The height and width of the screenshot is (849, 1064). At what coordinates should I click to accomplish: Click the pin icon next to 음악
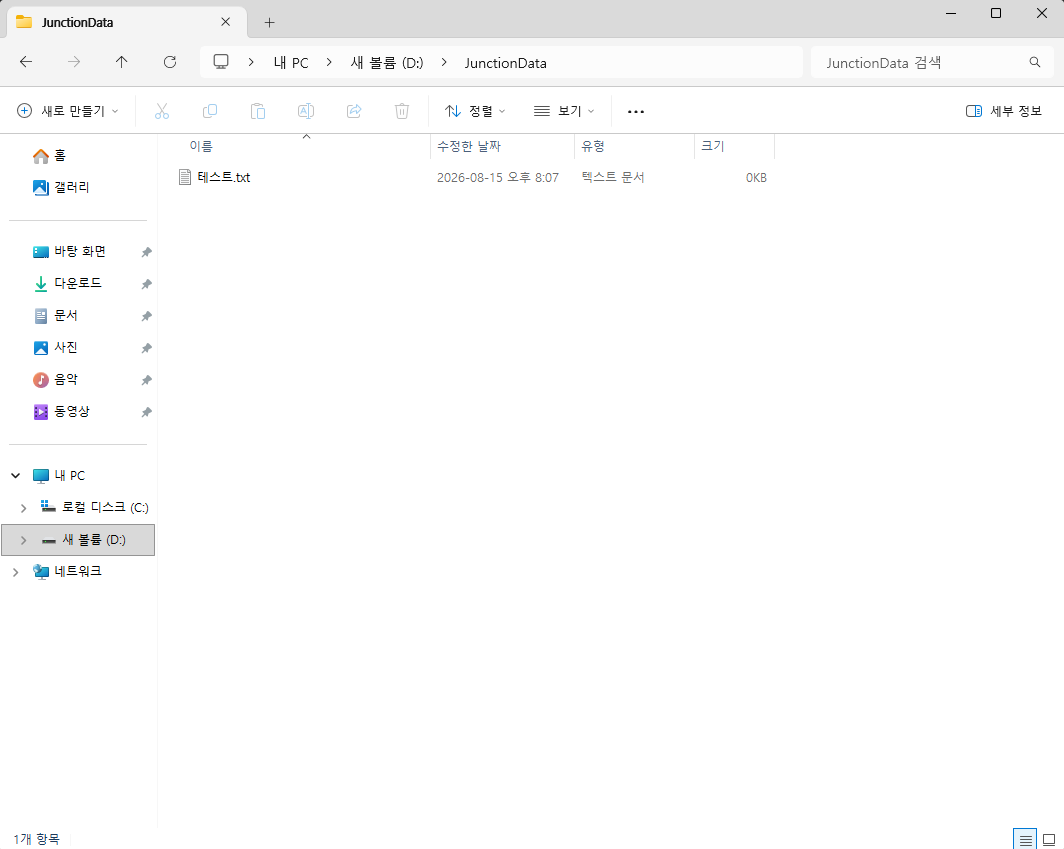tap(146, 380)
